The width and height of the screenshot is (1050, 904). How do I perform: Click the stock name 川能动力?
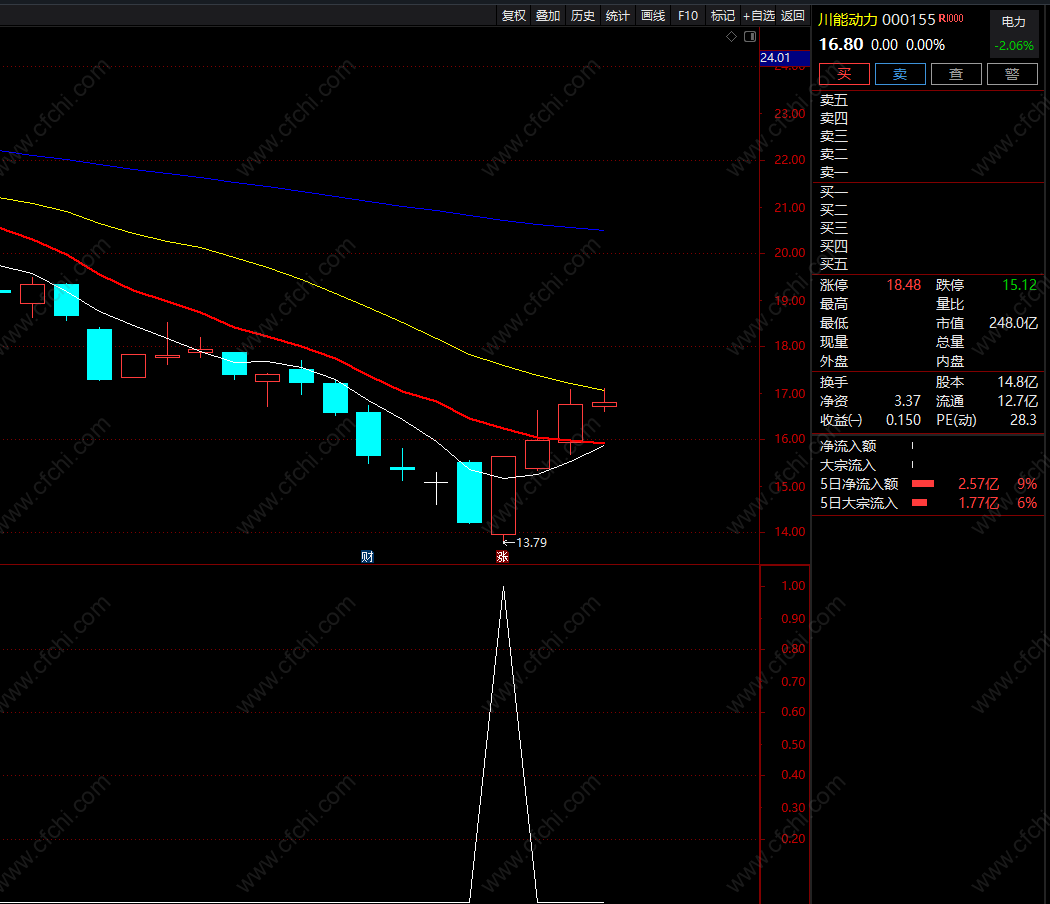848,20
